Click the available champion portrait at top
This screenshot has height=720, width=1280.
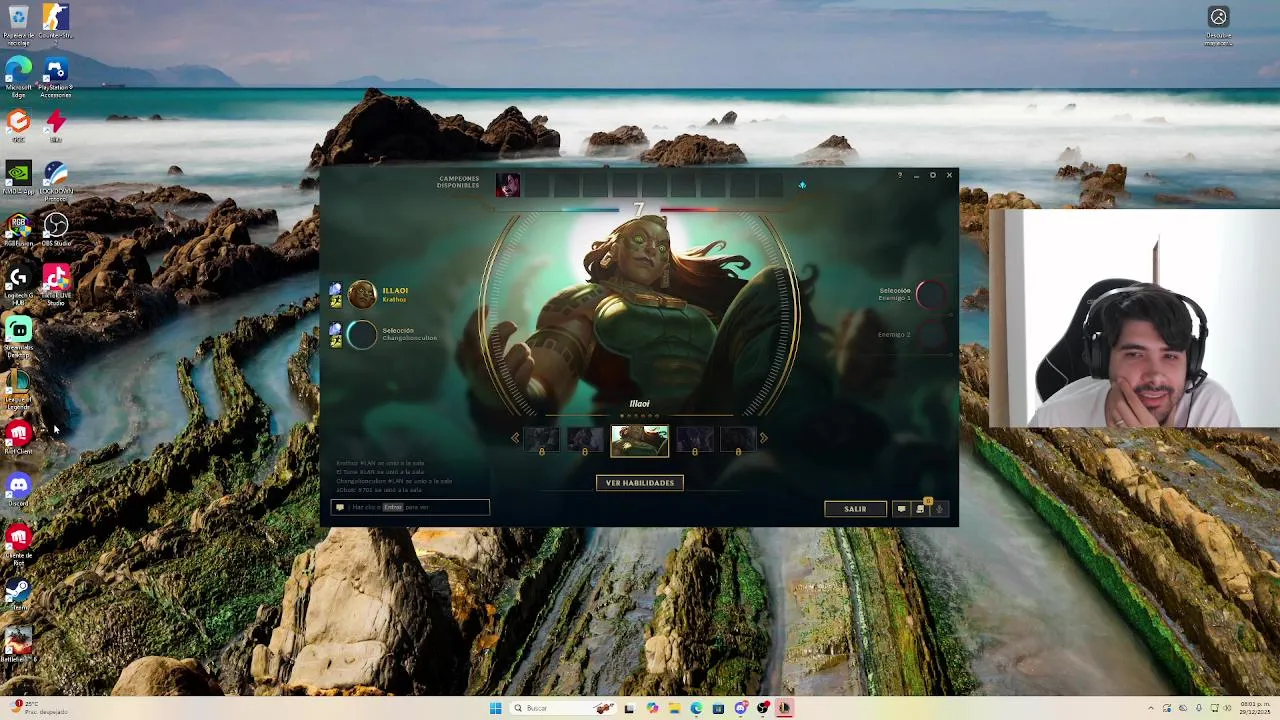[508, 185]
